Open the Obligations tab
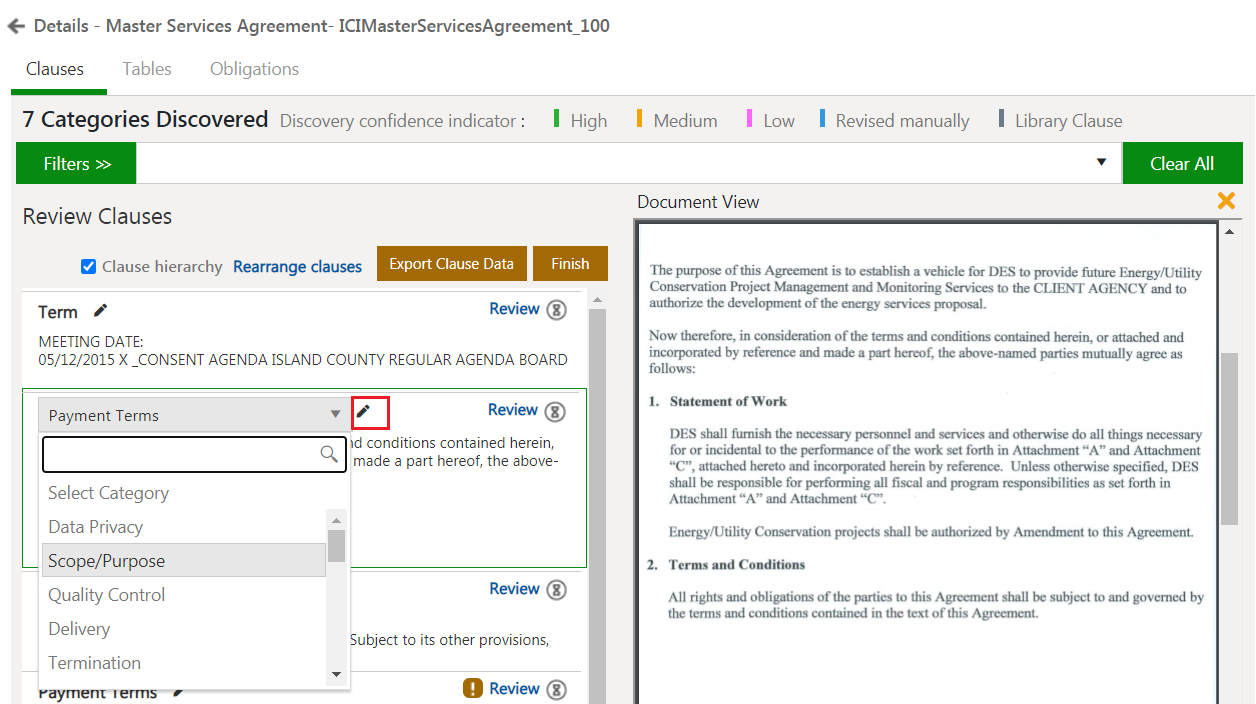Viewport: 1256px width, 704px height. pyautogui.click(x=254, y=69)
